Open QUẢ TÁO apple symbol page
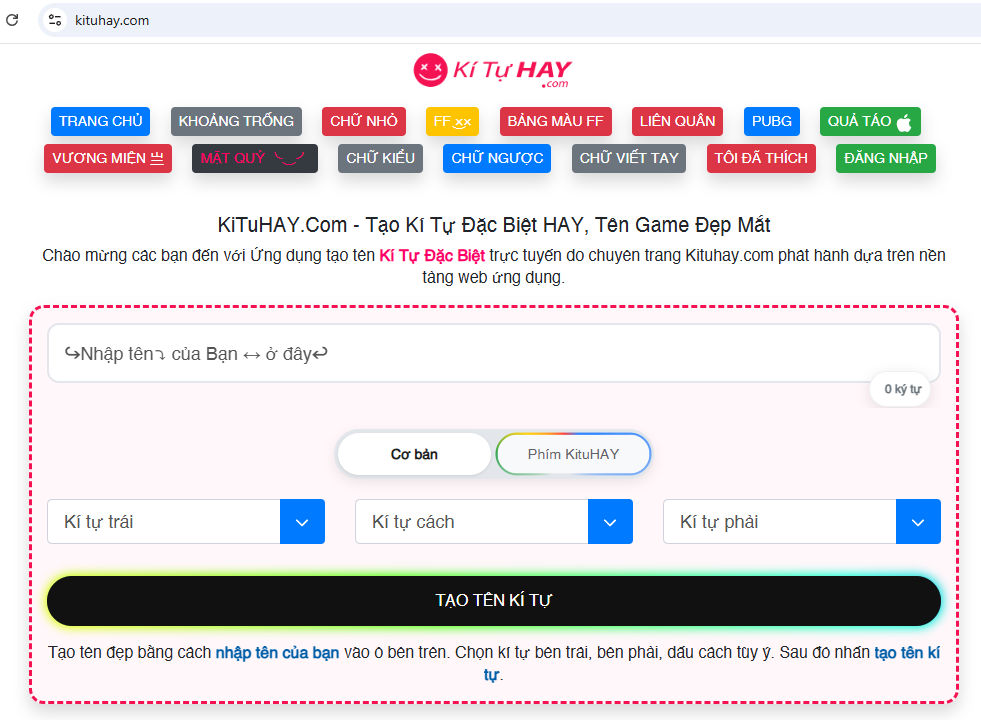 [870, 121]
